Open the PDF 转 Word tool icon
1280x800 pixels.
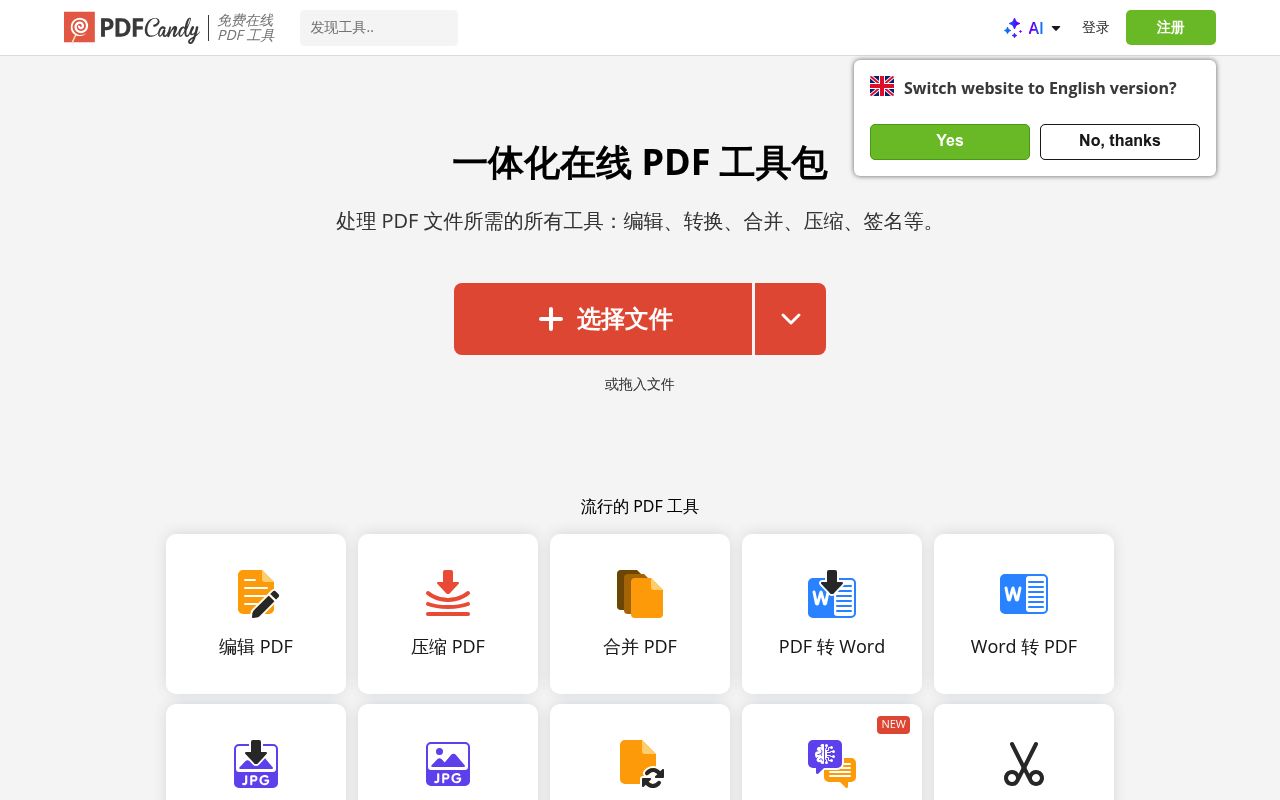pos(832,594)
